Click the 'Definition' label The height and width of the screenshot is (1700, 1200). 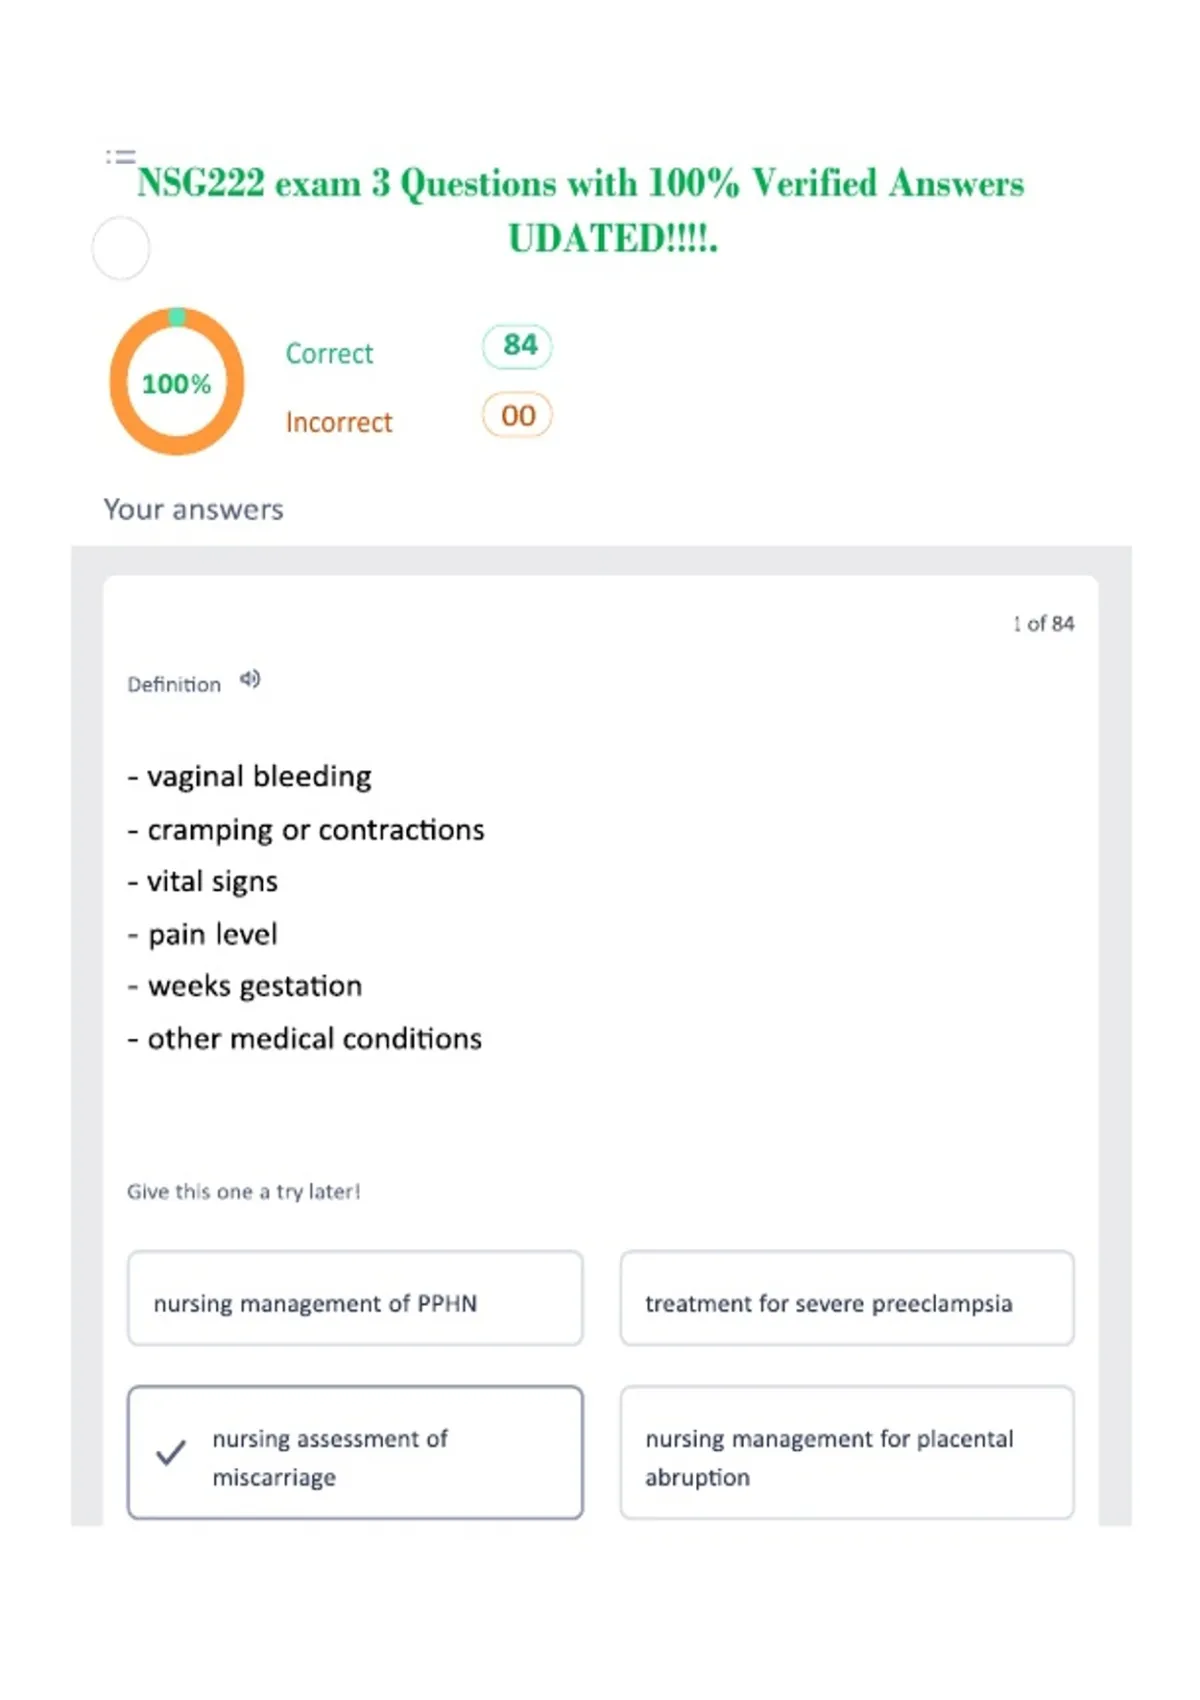point(174,684)
